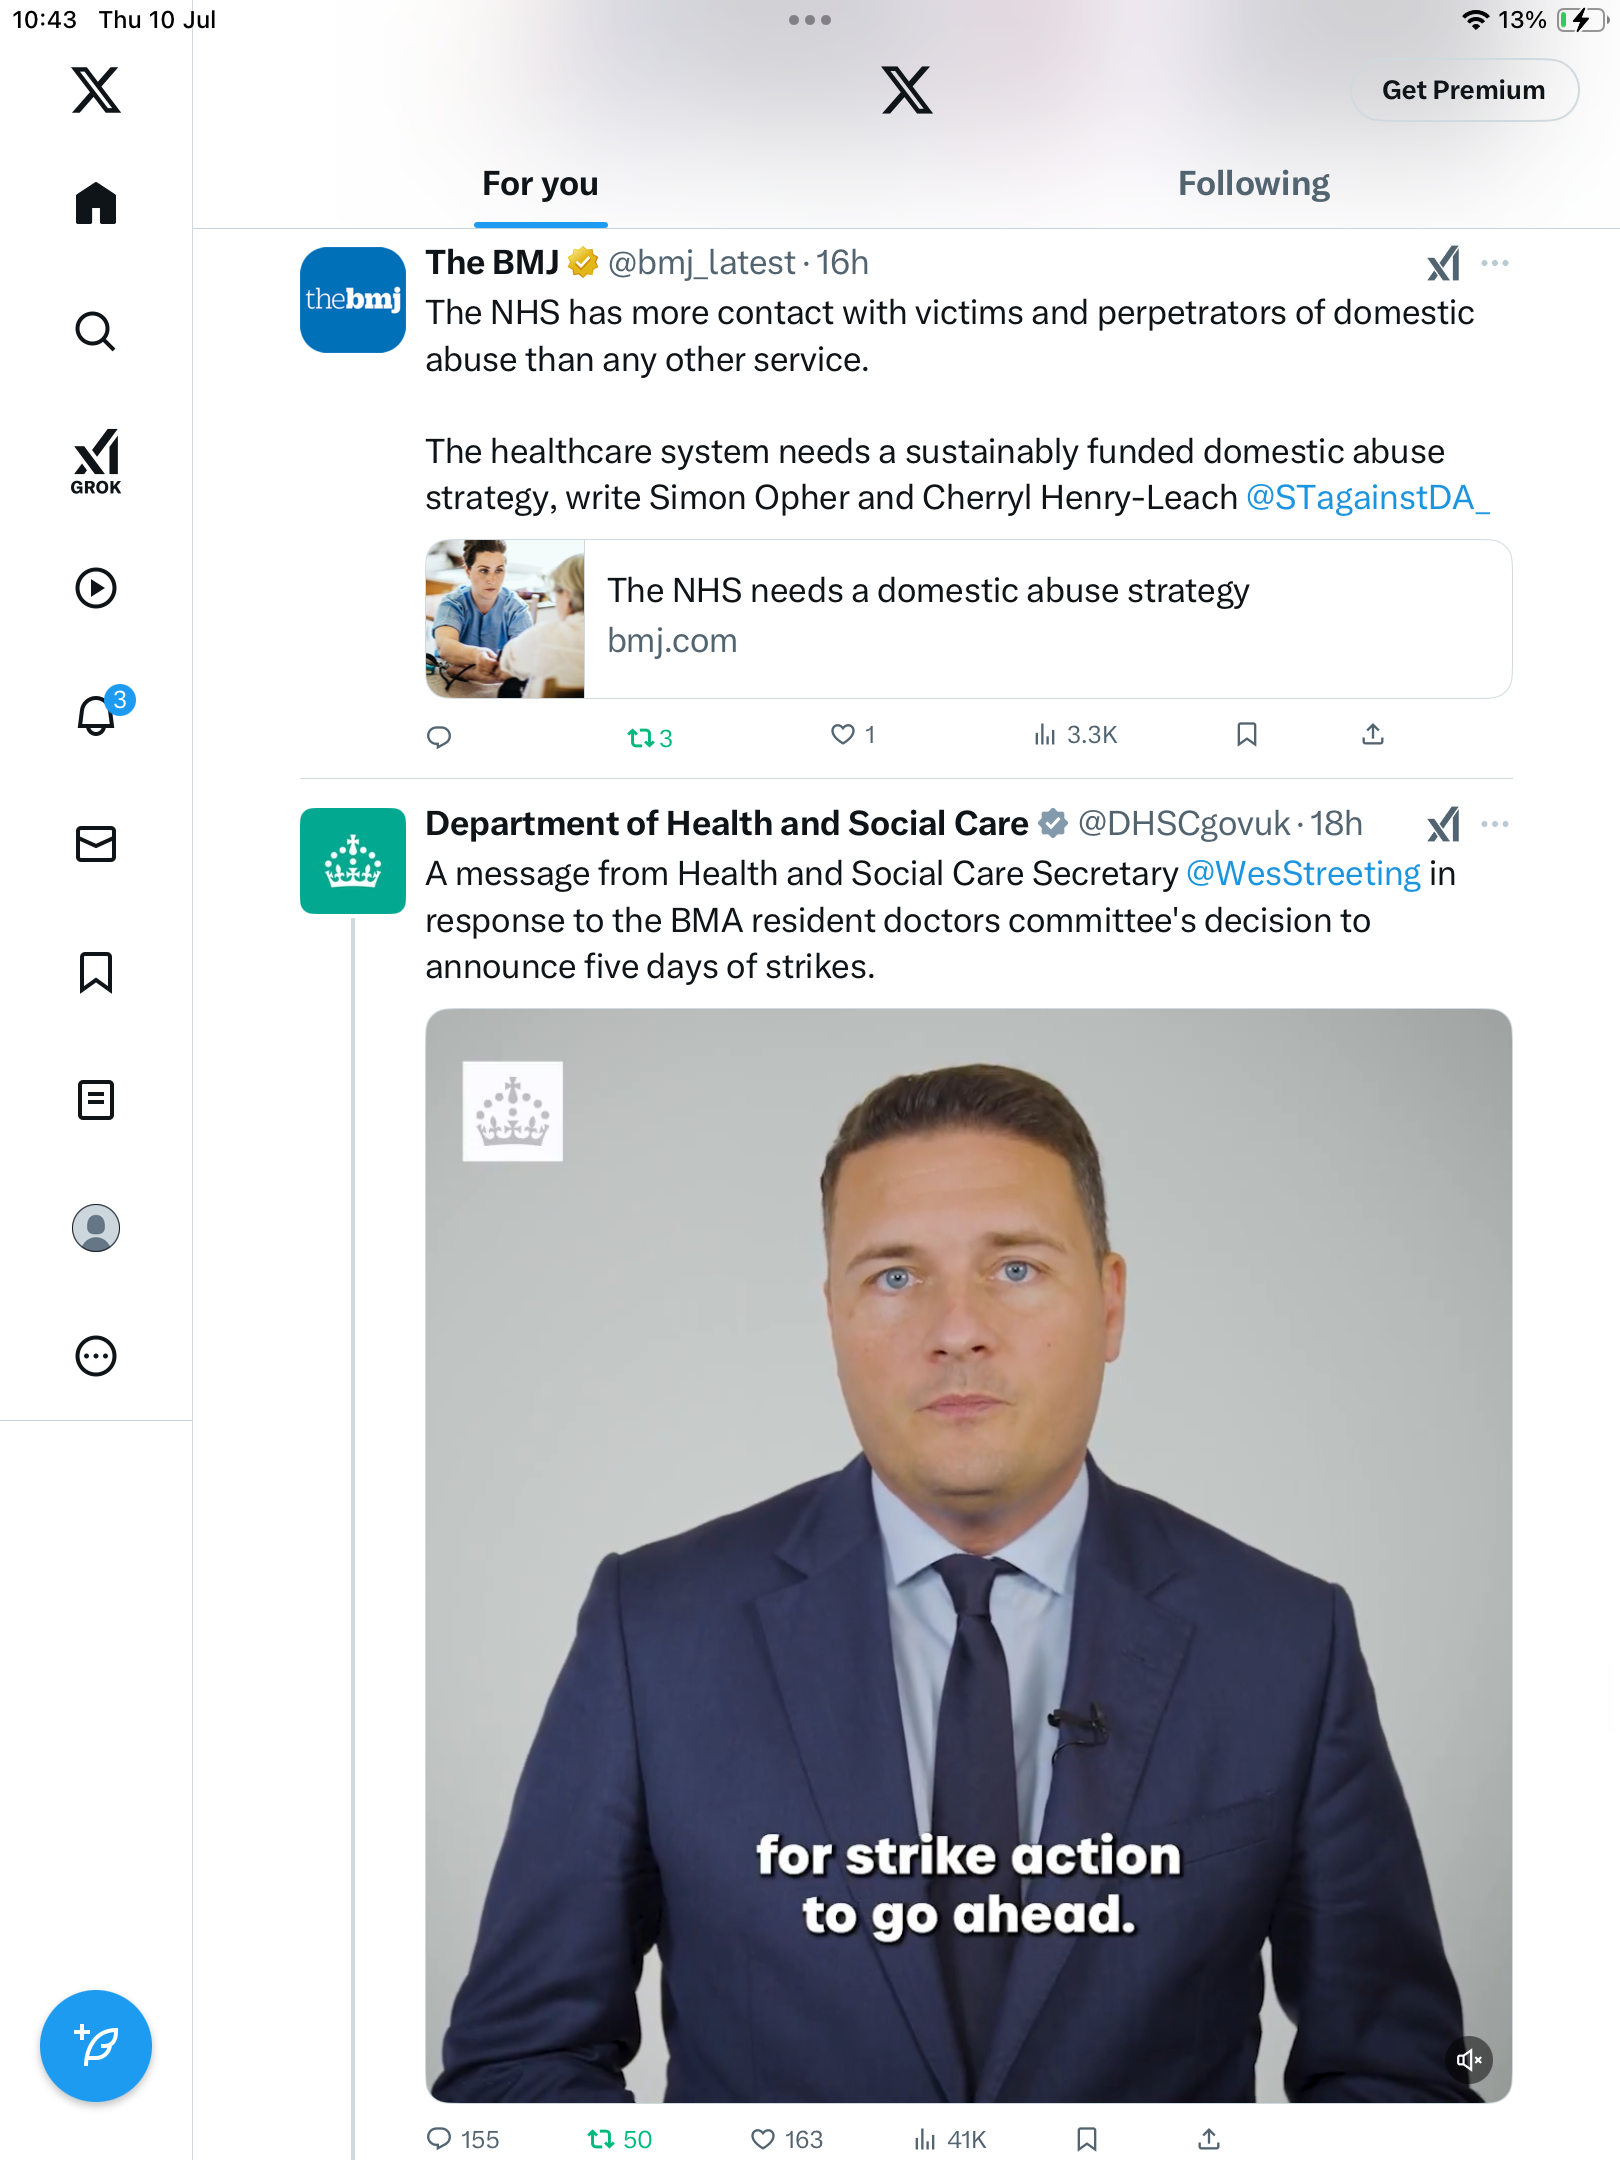Open the sidebar bookmarks page
This screenshot has width=1620, height=2160.
(x=96, y=972)
